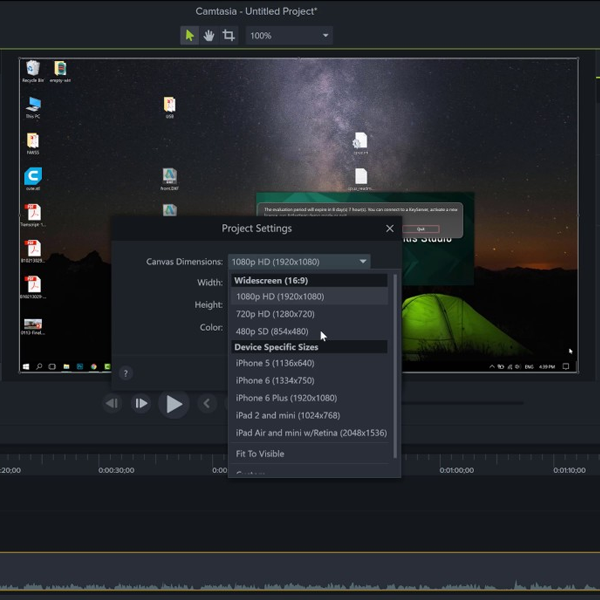Choose iPhone 6 Plus (1920x1080) size

point(286,398)
